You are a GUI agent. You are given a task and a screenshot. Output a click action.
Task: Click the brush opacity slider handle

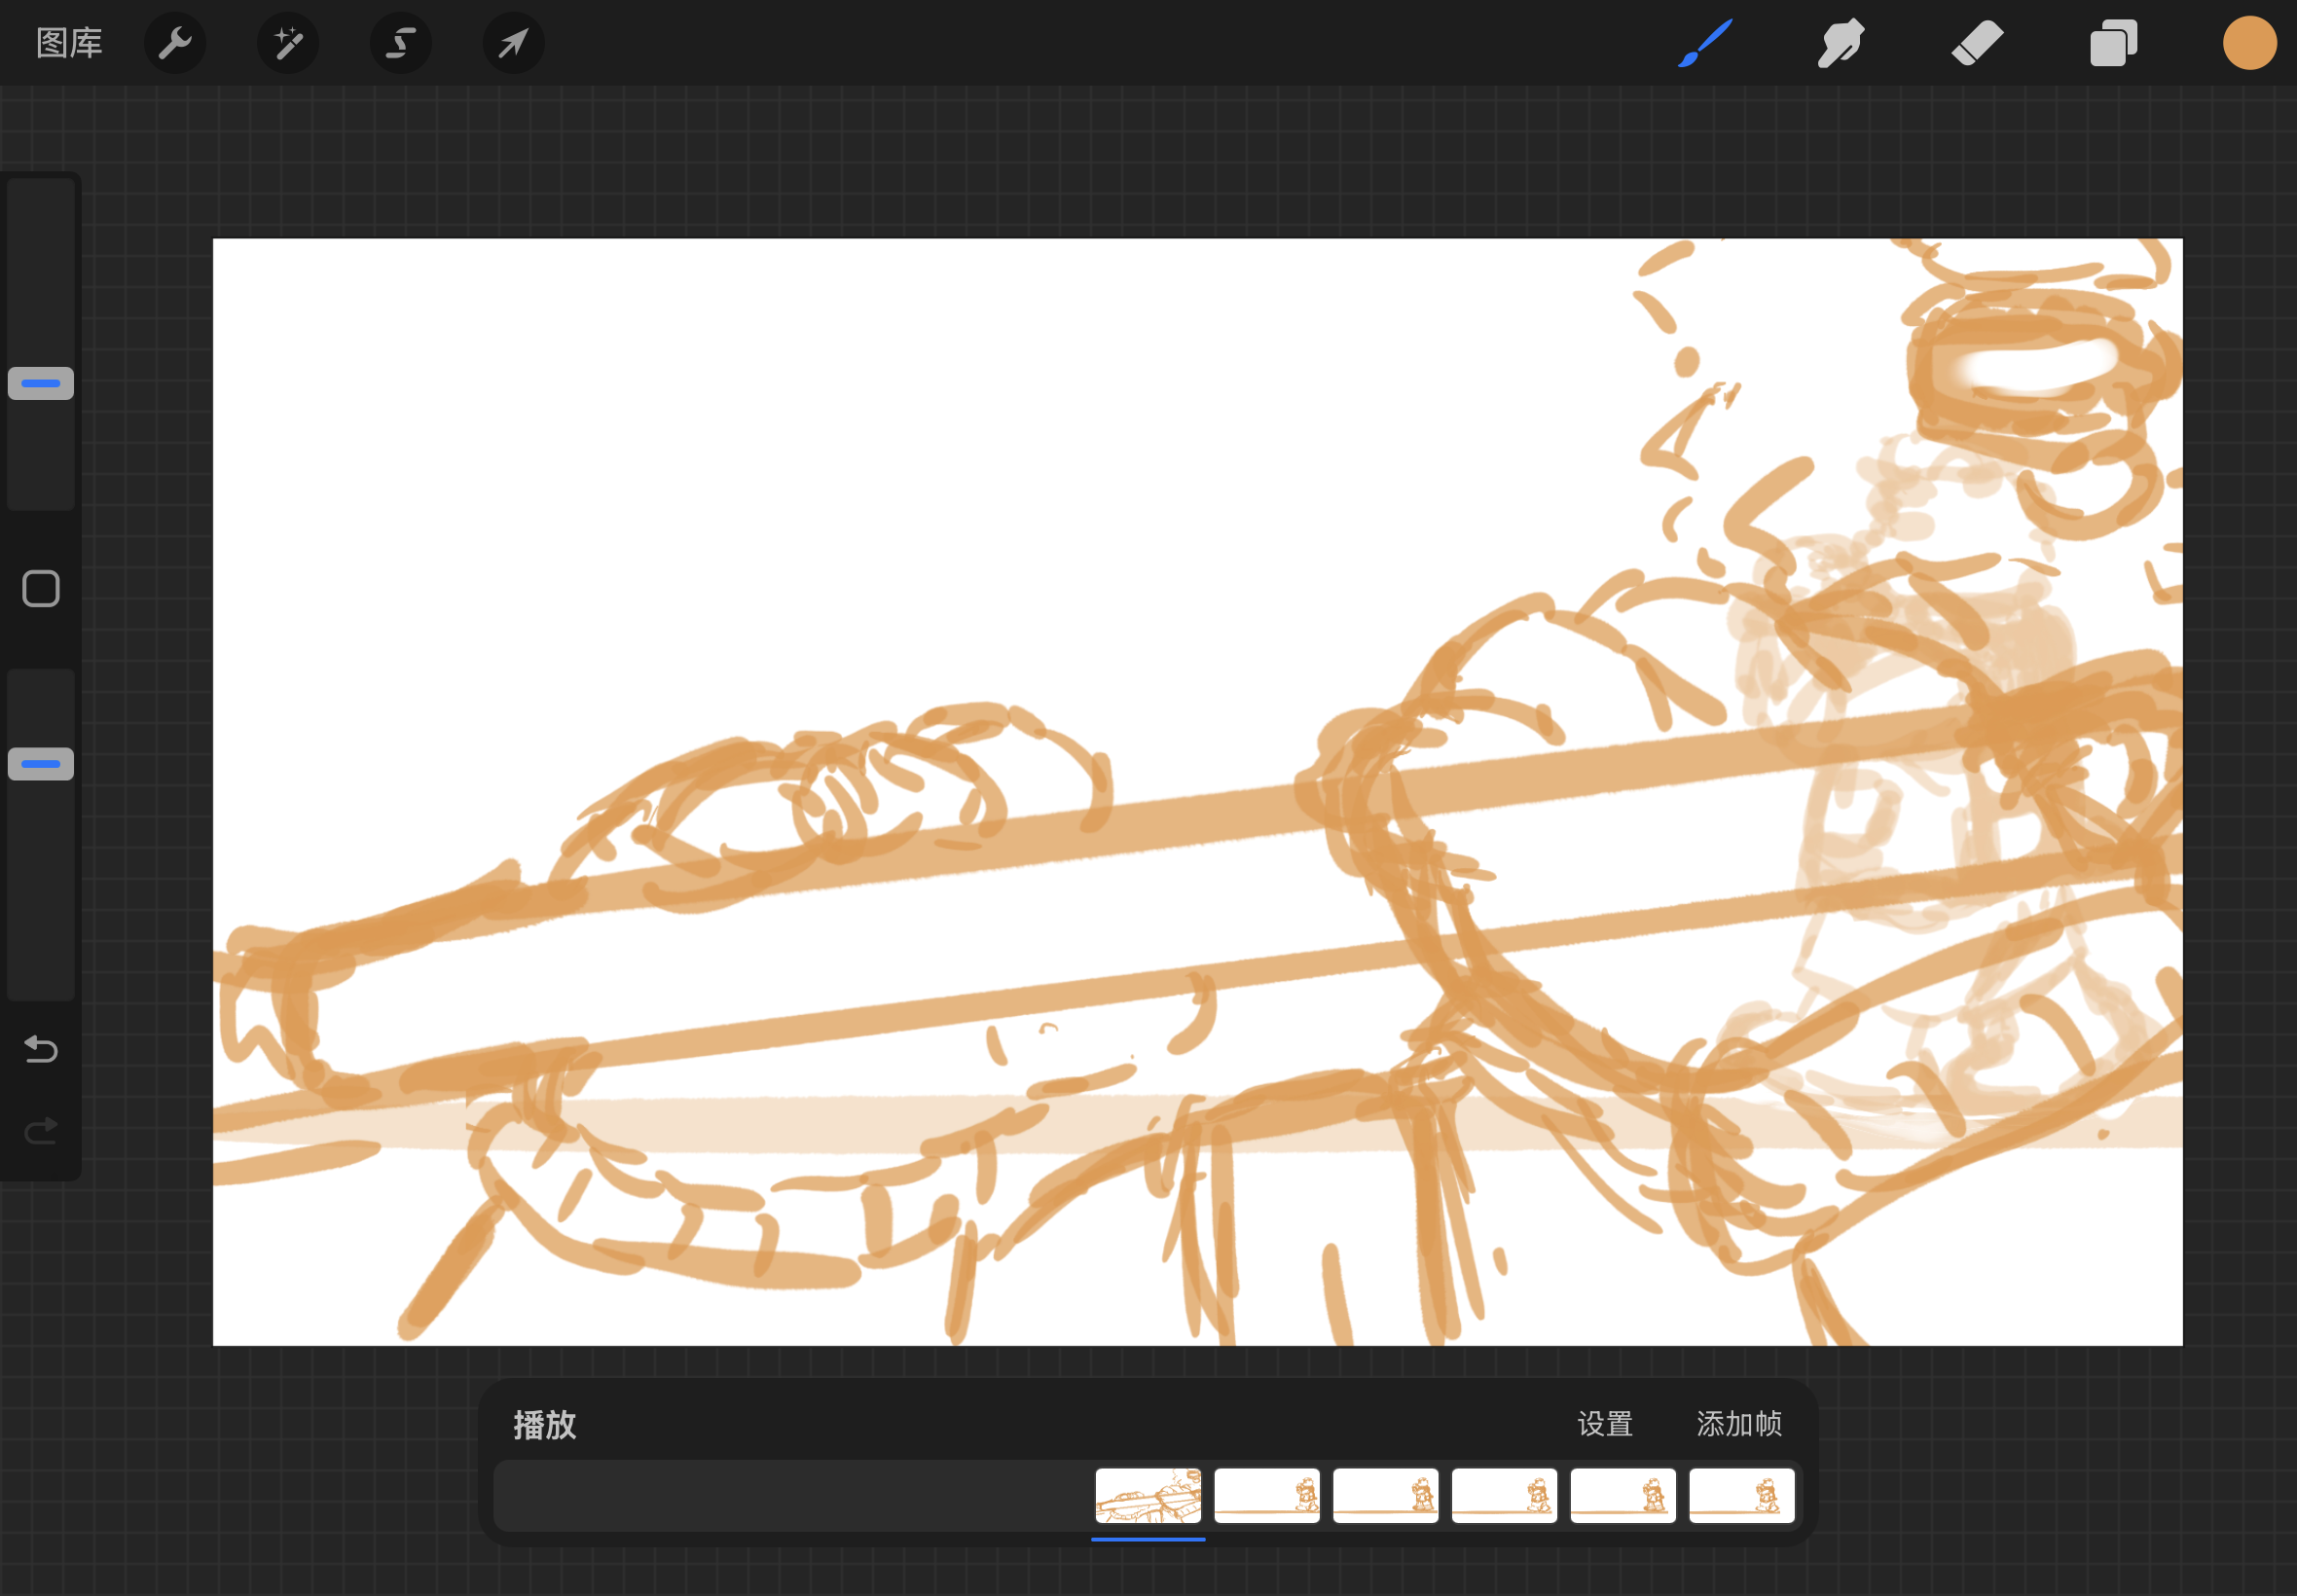41,764
